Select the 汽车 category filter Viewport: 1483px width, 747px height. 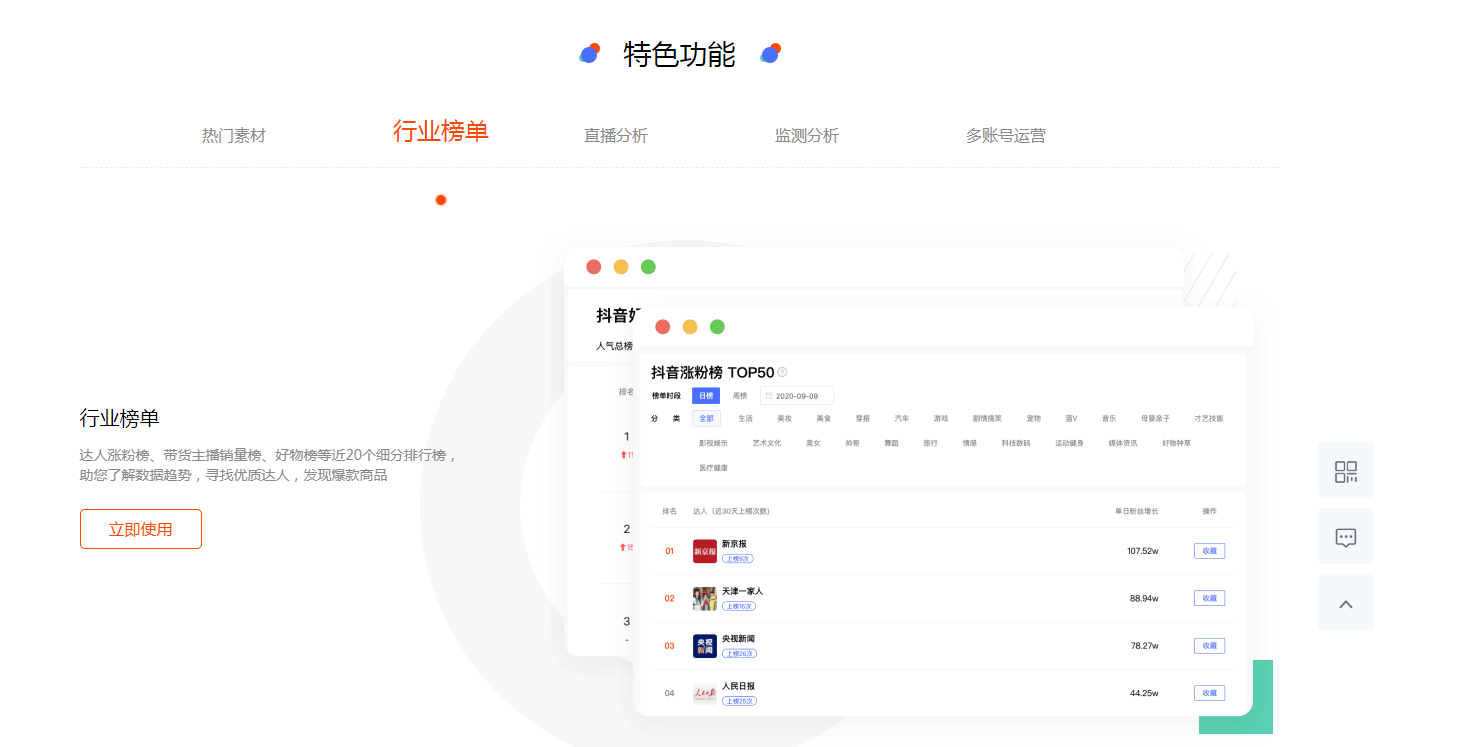click(902, 419)
